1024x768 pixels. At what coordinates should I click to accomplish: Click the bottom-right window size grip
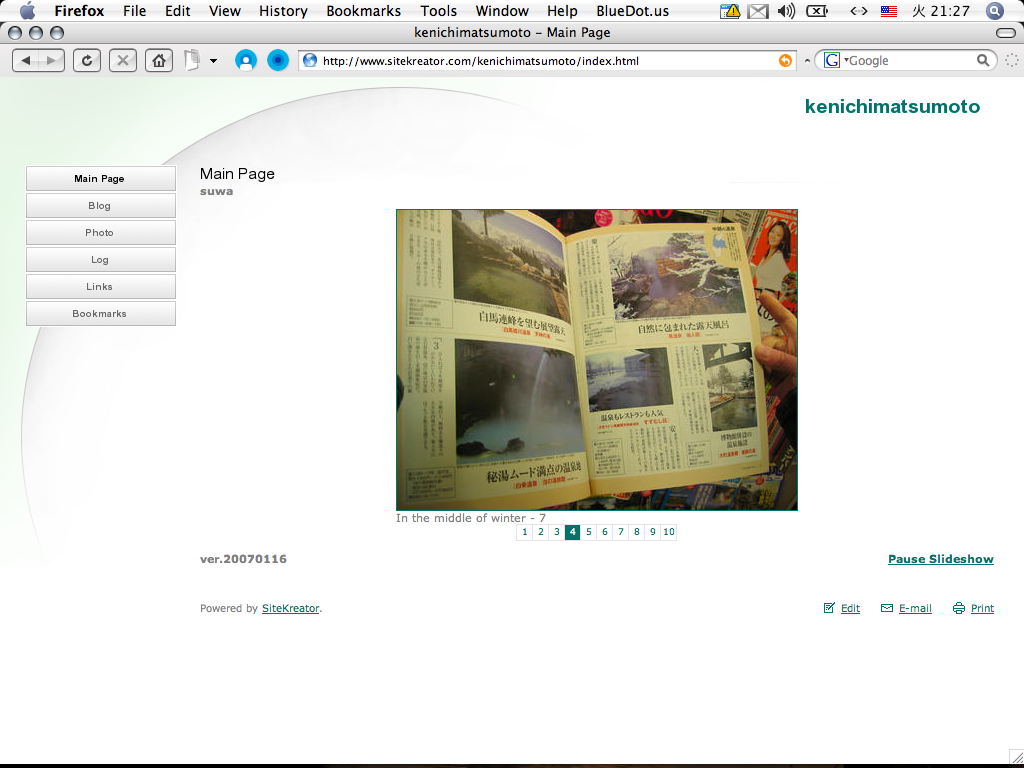(1017, 756)
